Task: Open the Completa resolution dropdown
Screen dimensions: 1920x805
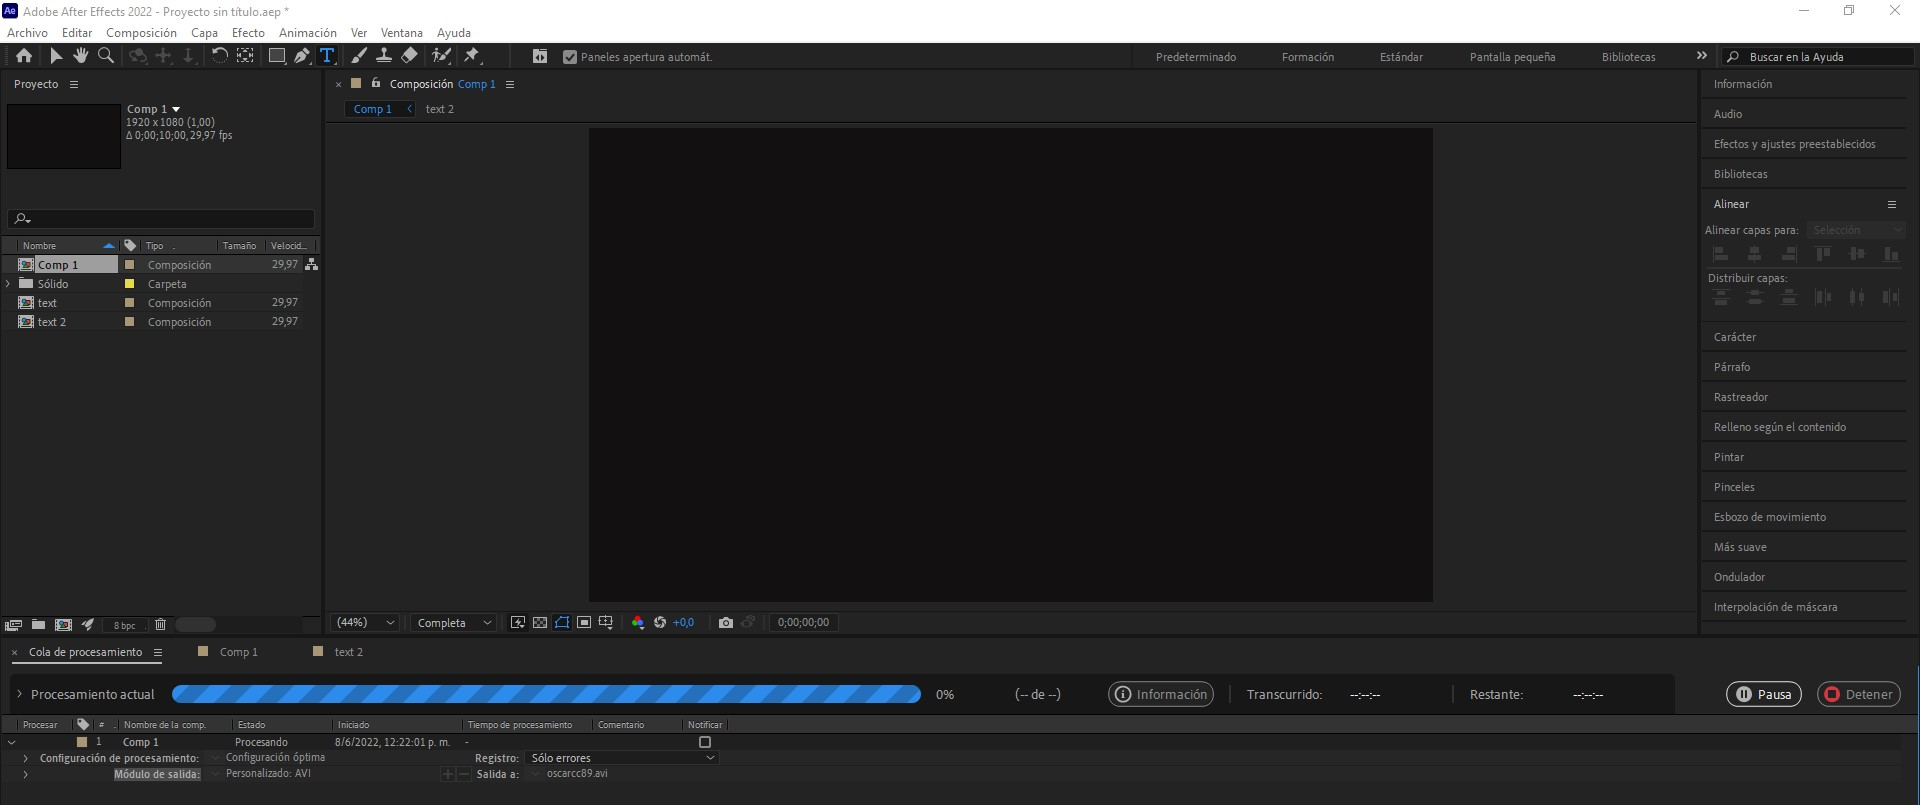Action: click(x=454, y=622)
